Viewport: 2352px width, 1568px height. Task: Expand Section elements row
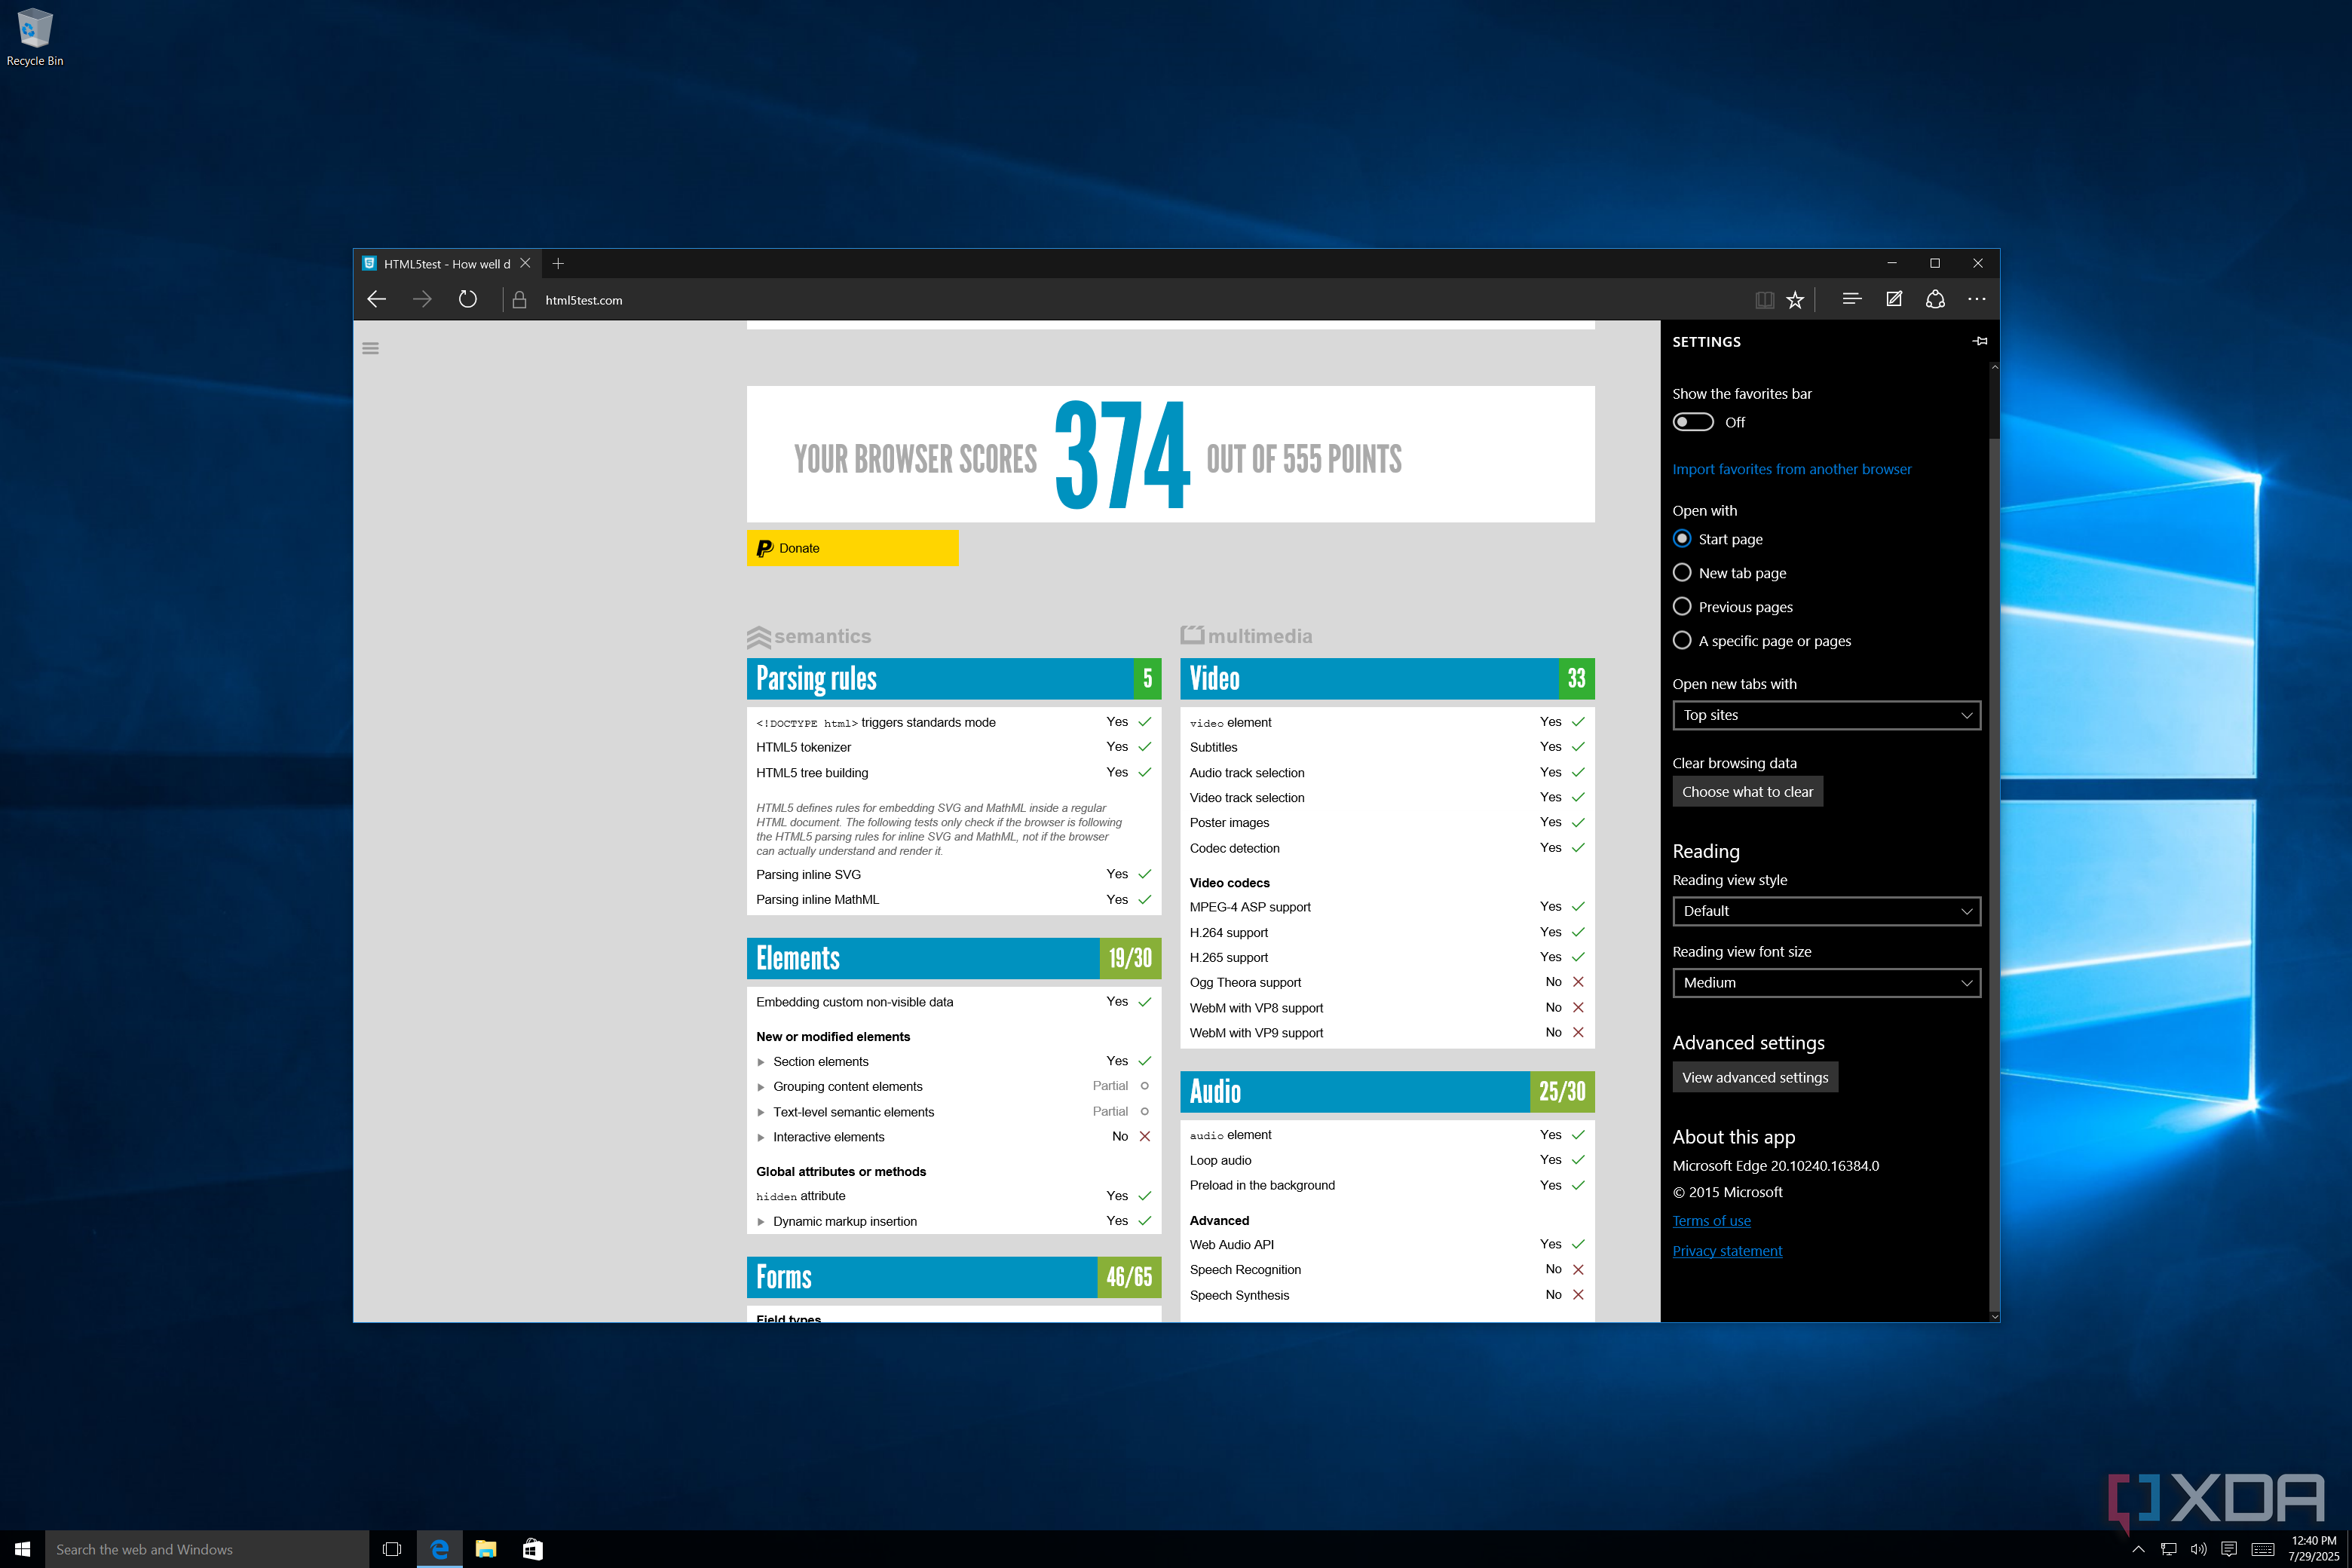[x=761, y=1062]
